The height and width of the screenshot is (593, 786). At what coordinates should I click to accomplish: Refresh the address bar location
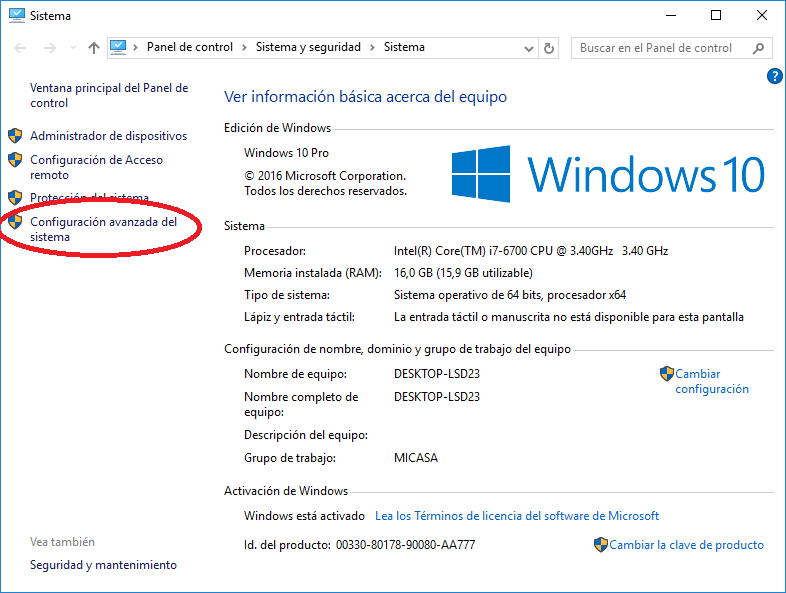(x=549, y=48)
